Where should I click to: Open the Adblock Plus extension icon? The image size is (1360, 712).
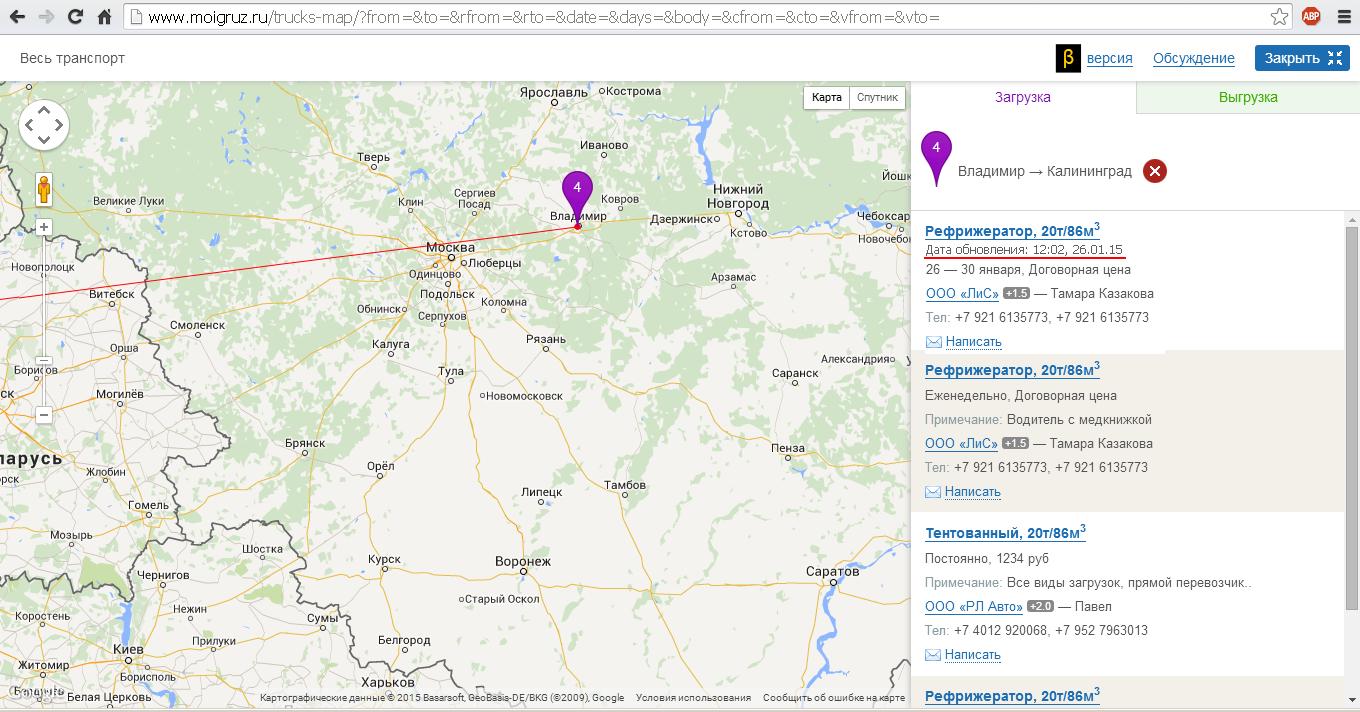[1310, 17]
